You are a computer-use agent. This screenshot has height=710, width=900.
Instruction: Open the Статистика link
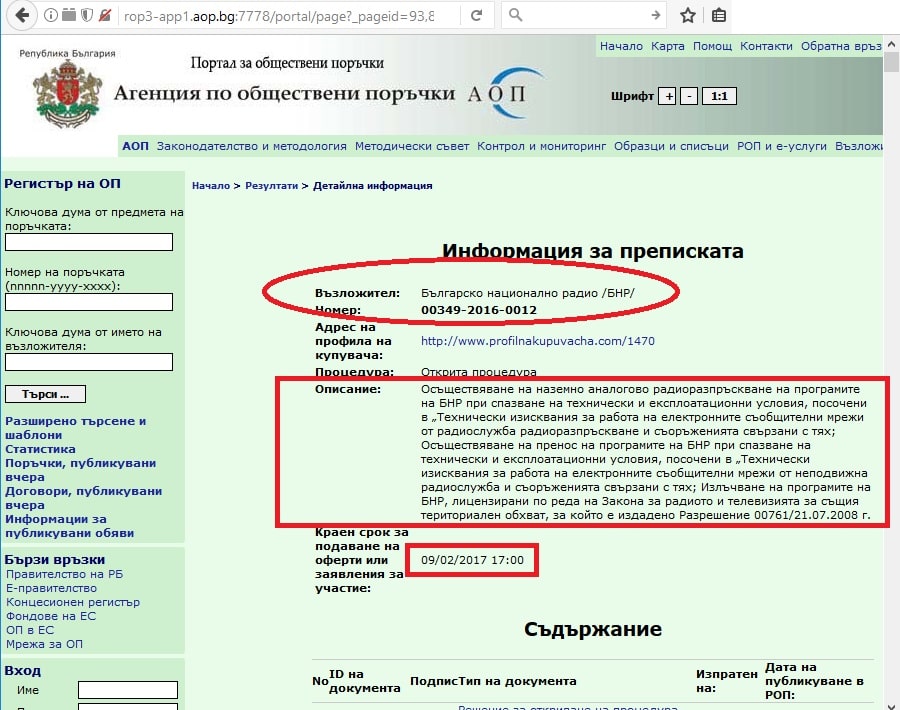tap(40, 449)
